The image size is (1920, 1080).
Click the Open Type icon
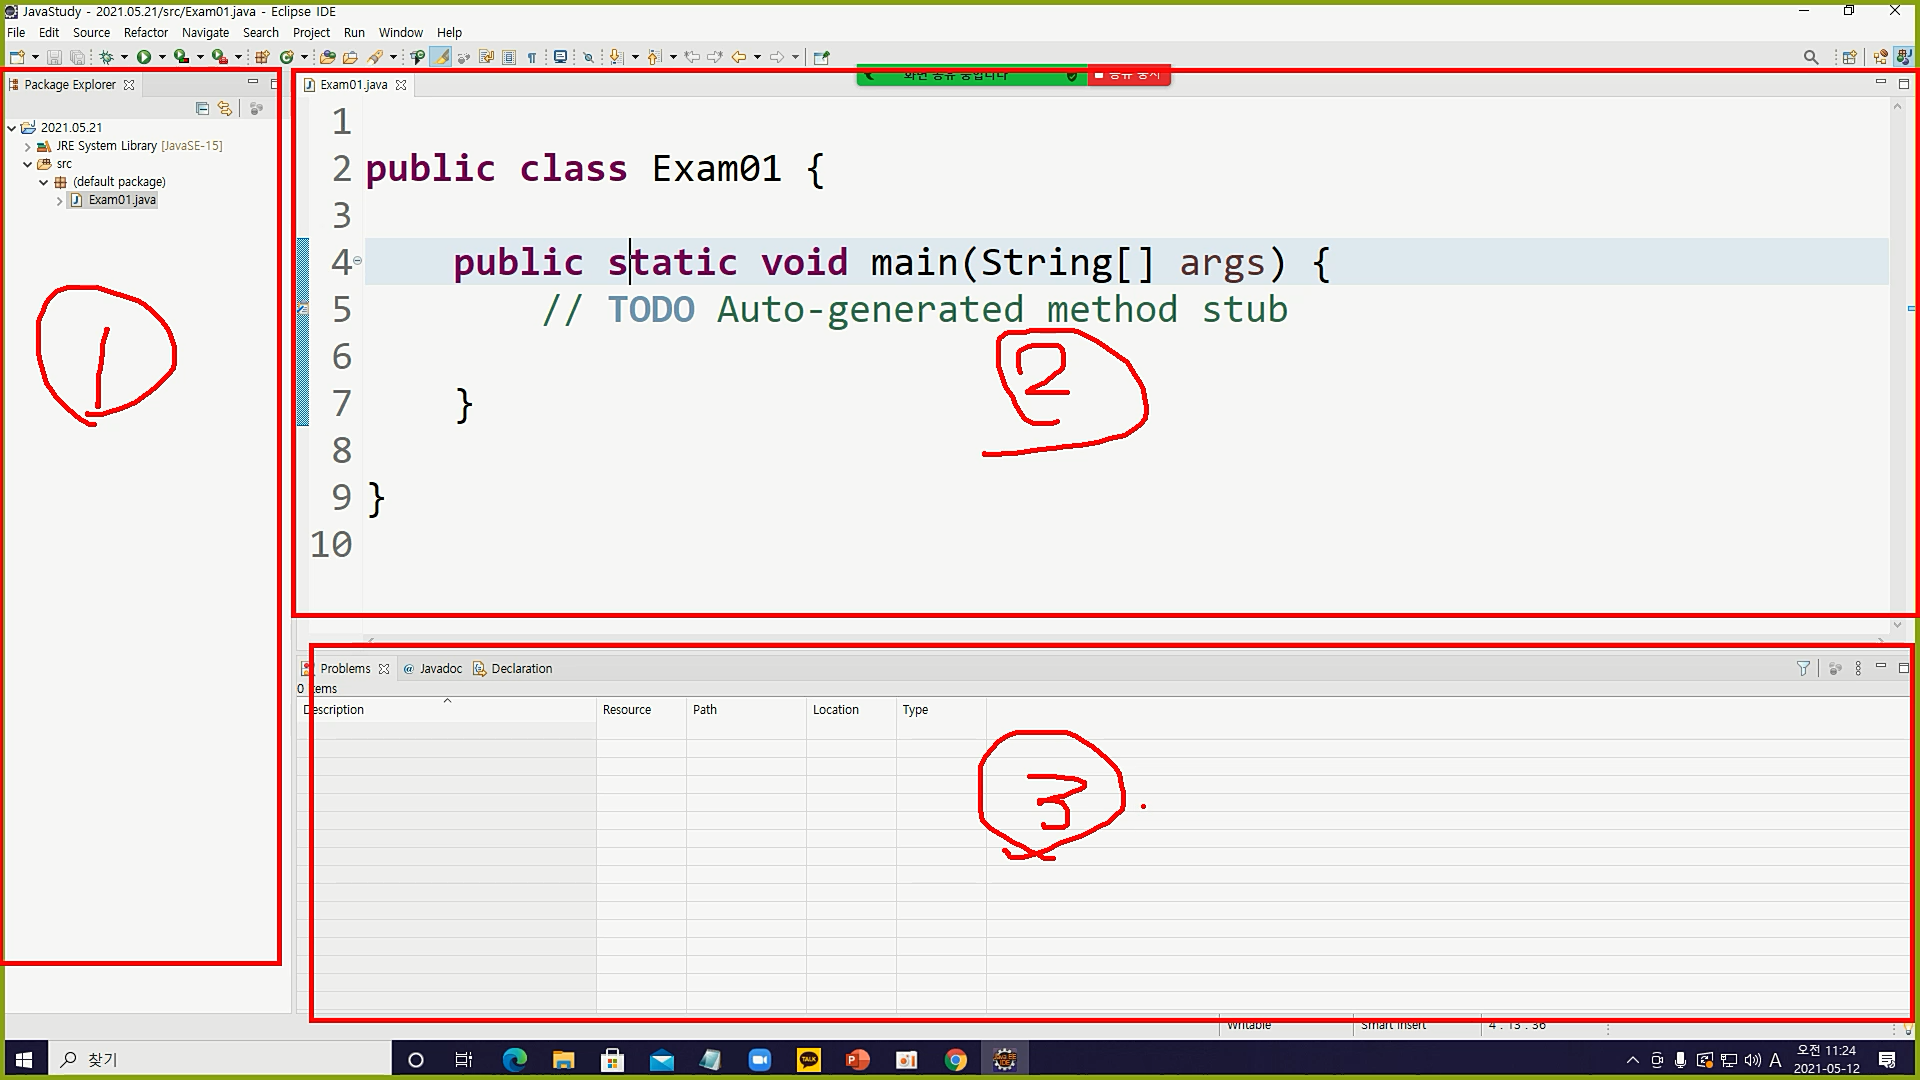(327, 57)
